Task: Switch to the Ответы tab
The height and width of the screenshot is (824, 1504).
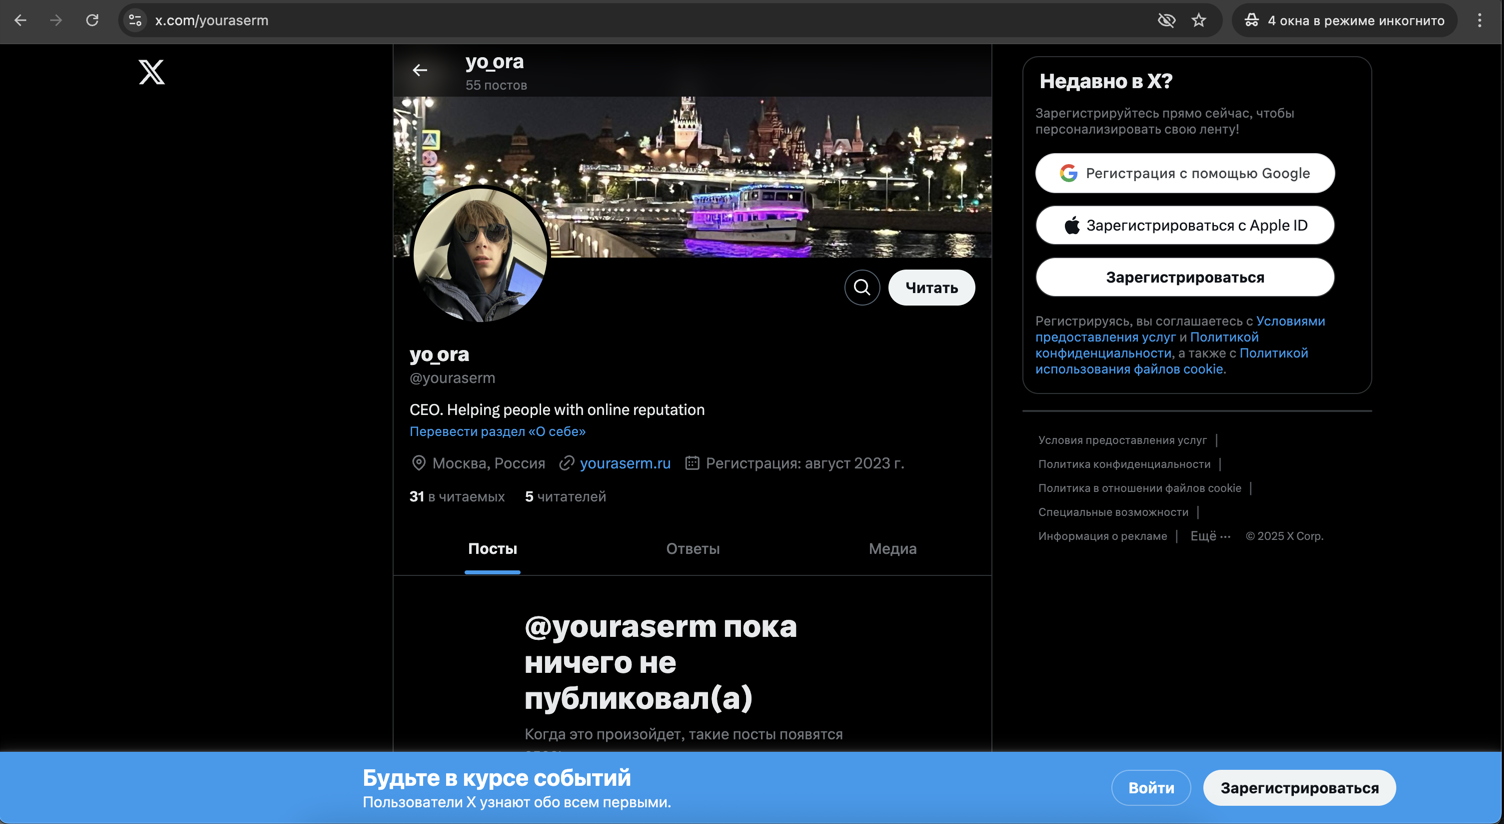Action: tap(693, 549)
